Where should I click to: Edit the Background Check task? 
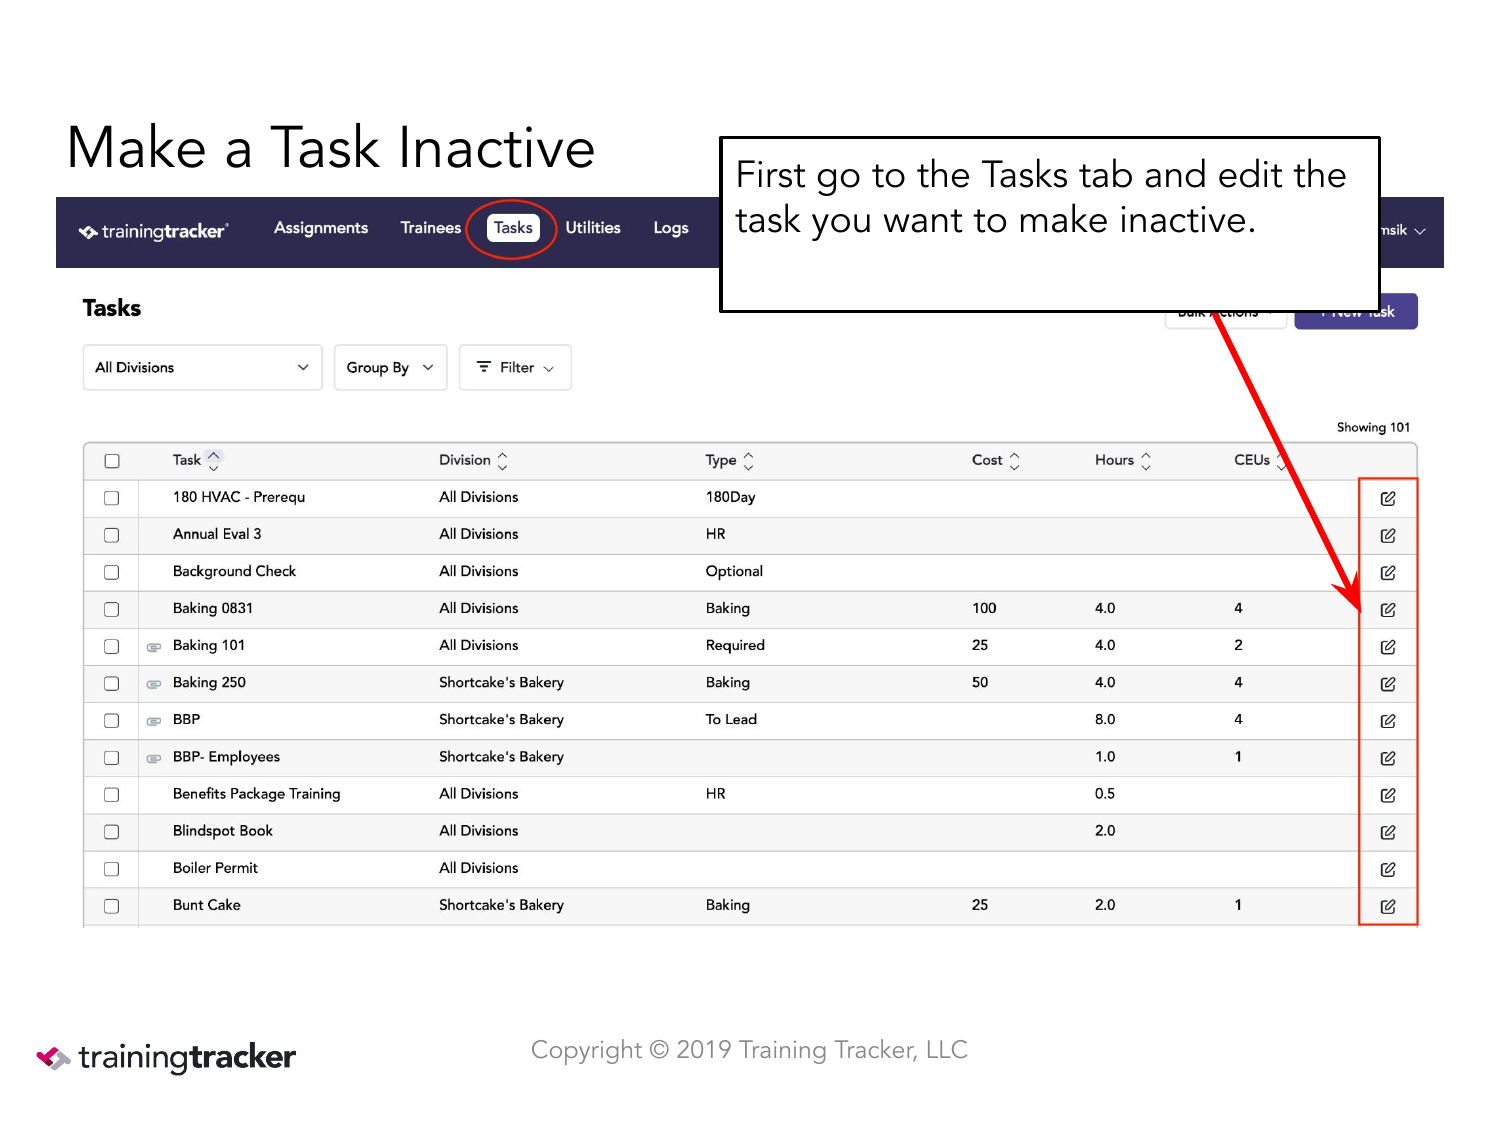(1388, 572)
